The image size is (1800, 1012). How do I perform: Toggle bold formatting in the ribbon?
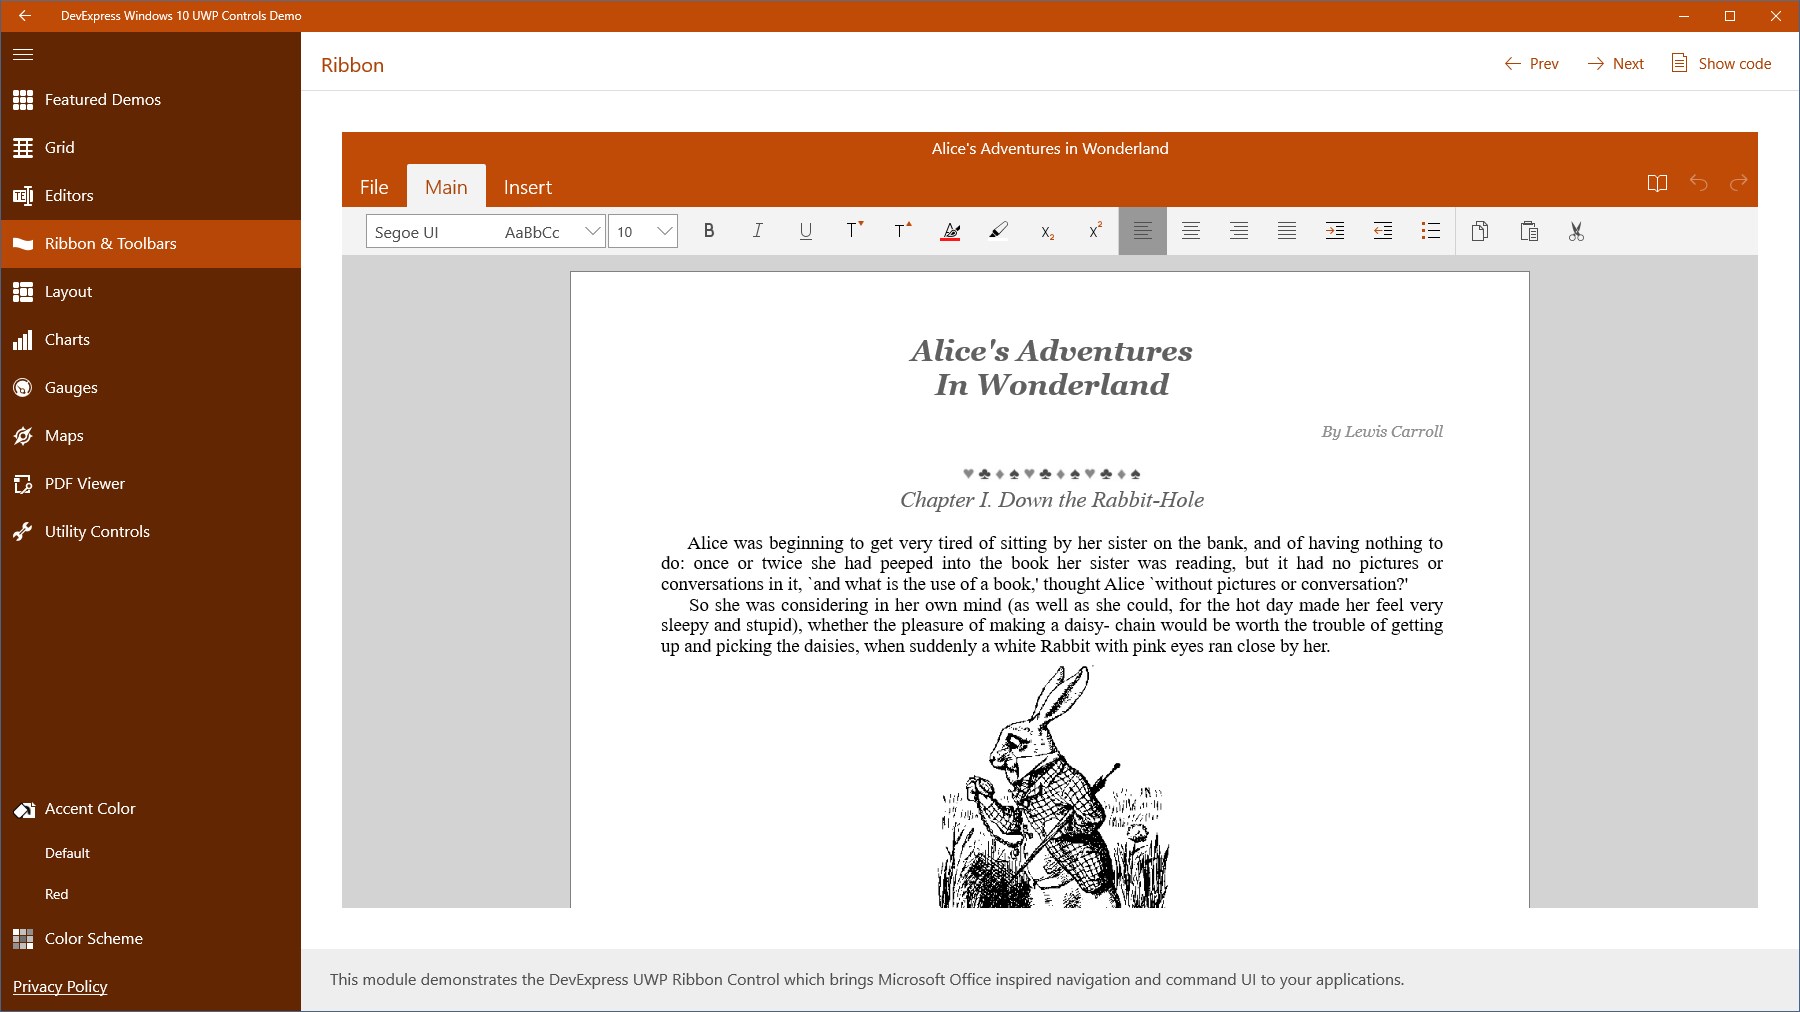pos(709,231)
